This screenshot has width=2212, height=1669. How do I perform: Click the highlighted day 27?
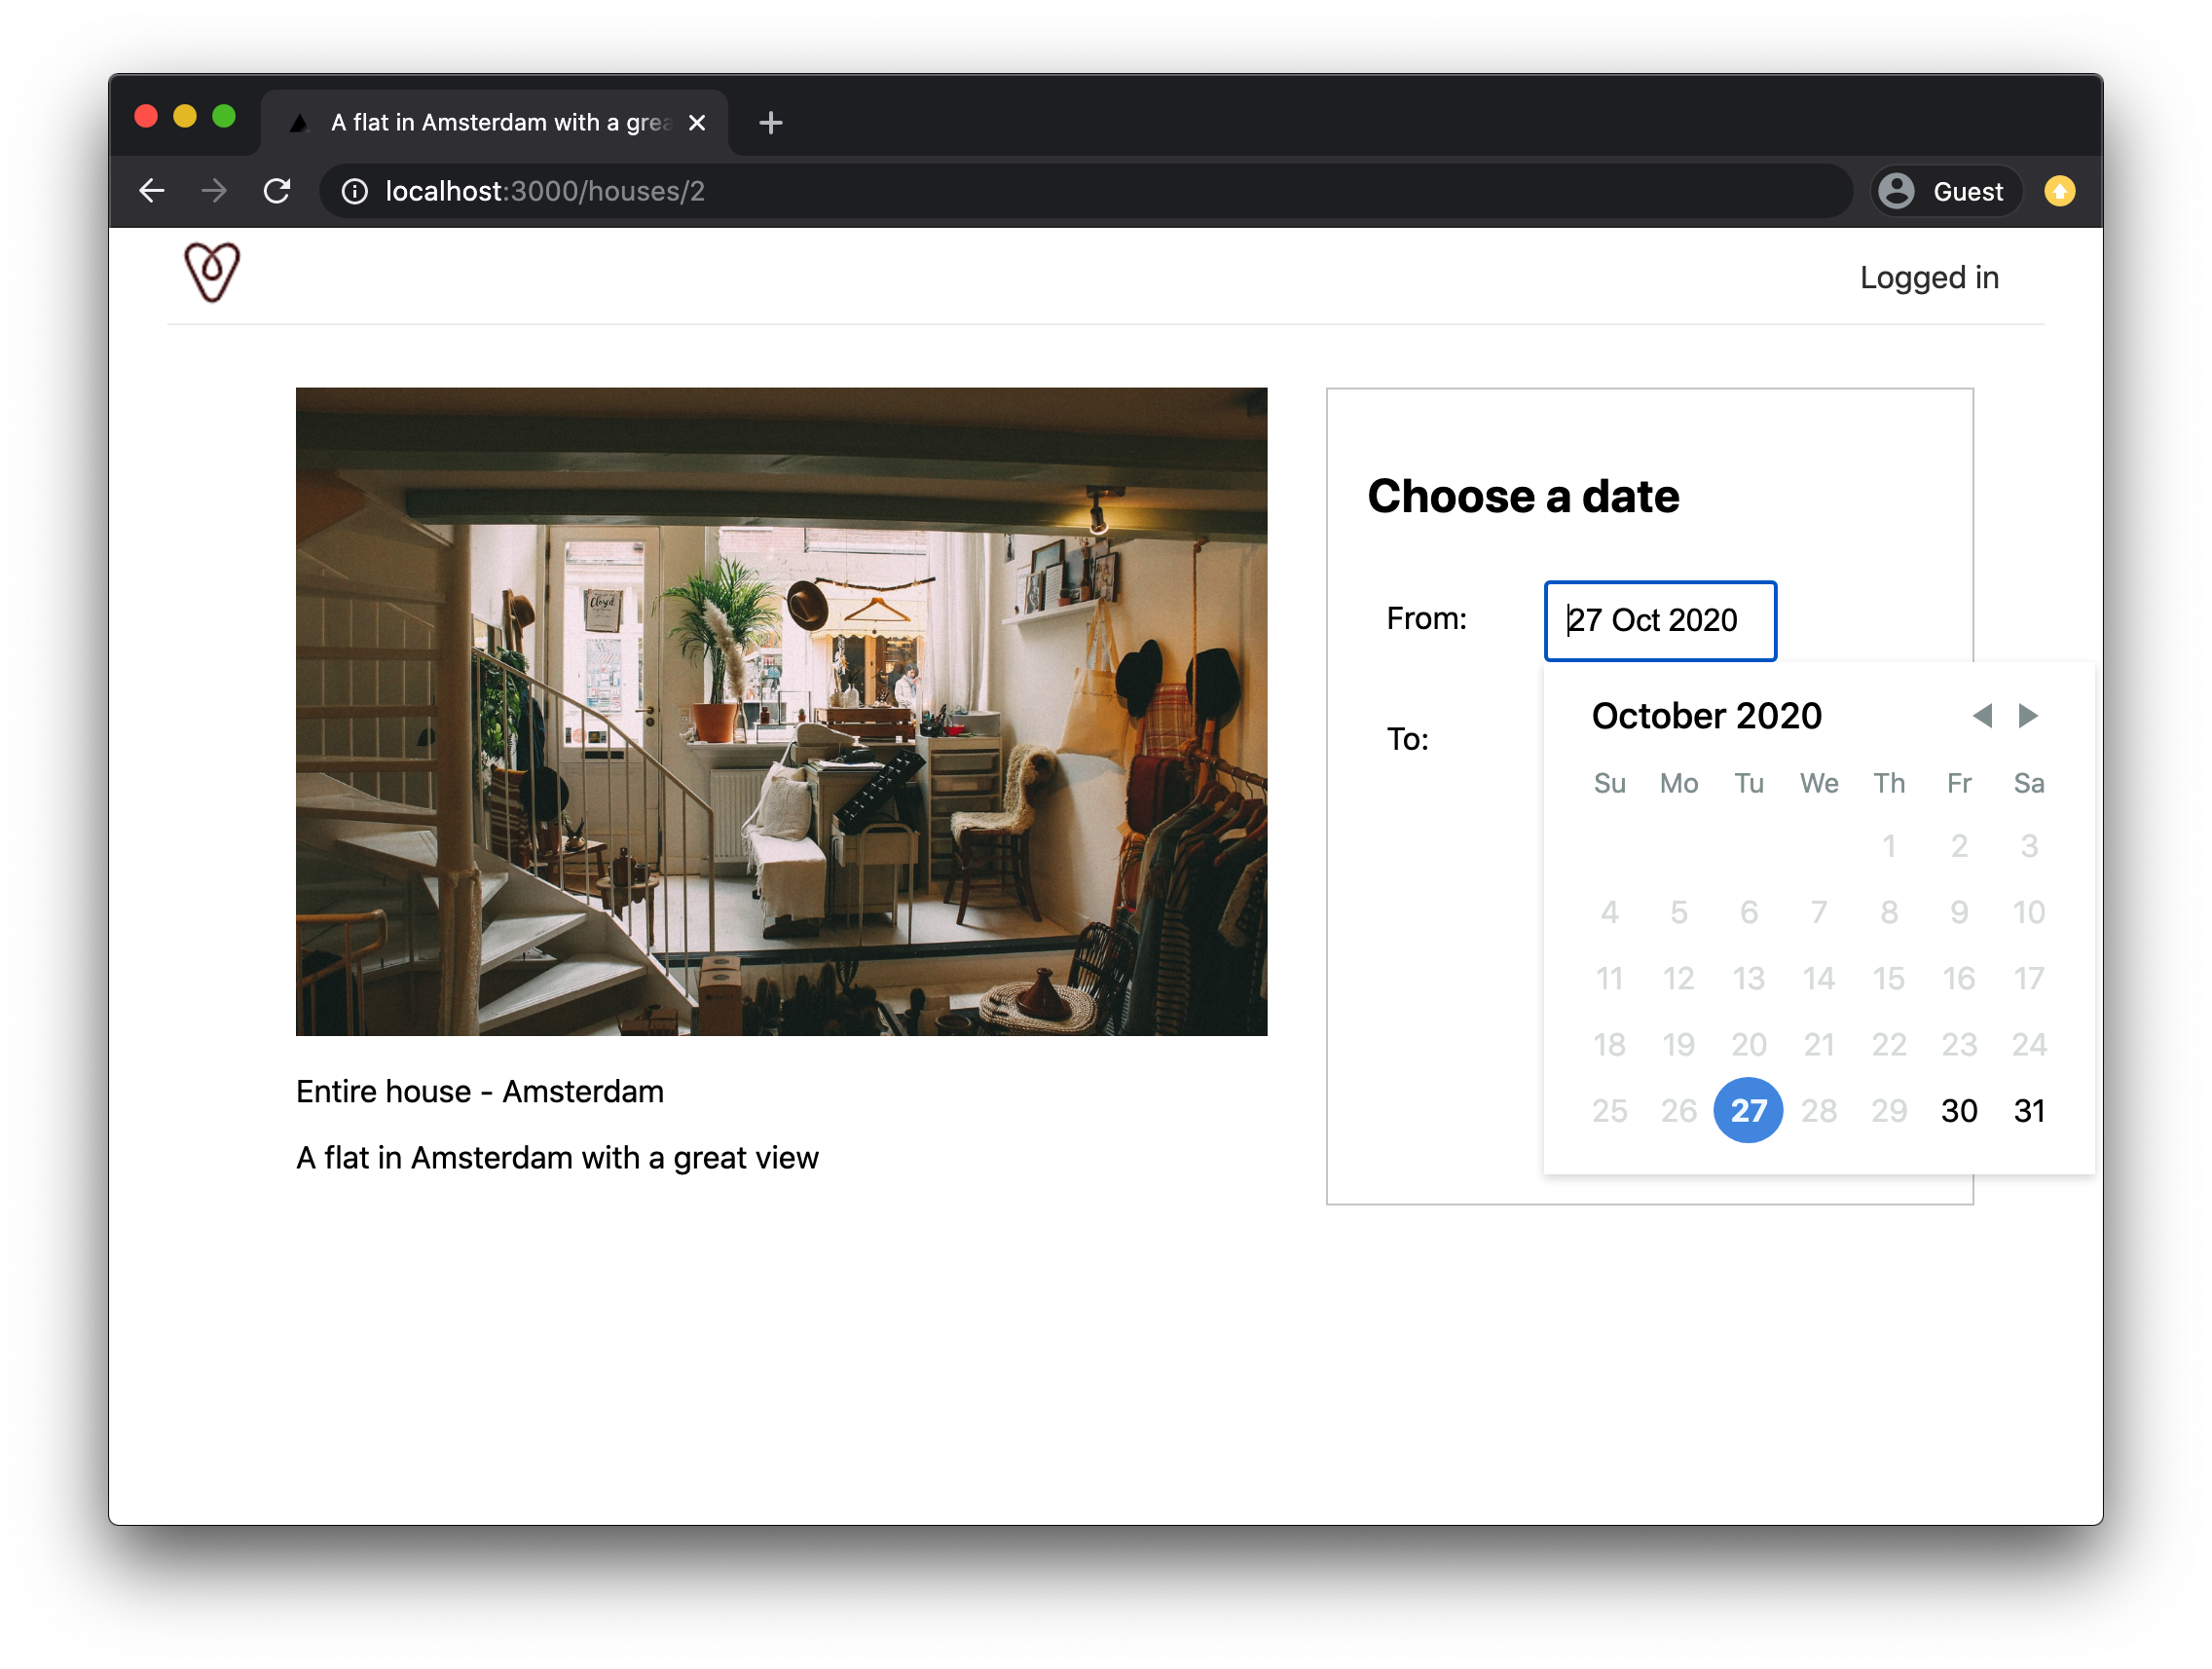pos(1747,1110)
